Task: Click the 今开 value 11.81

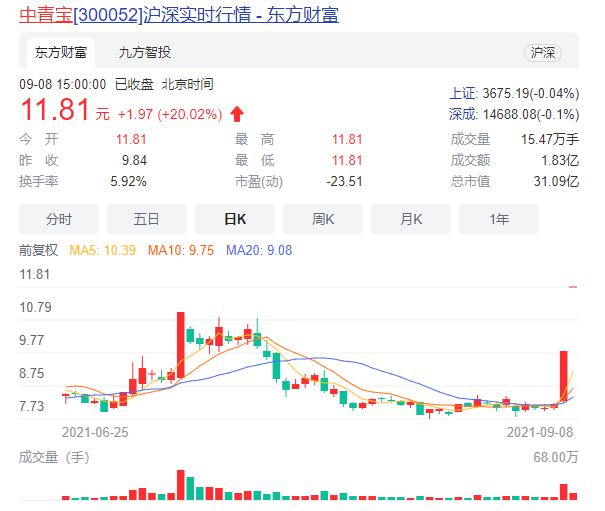Action: (131, 139)
